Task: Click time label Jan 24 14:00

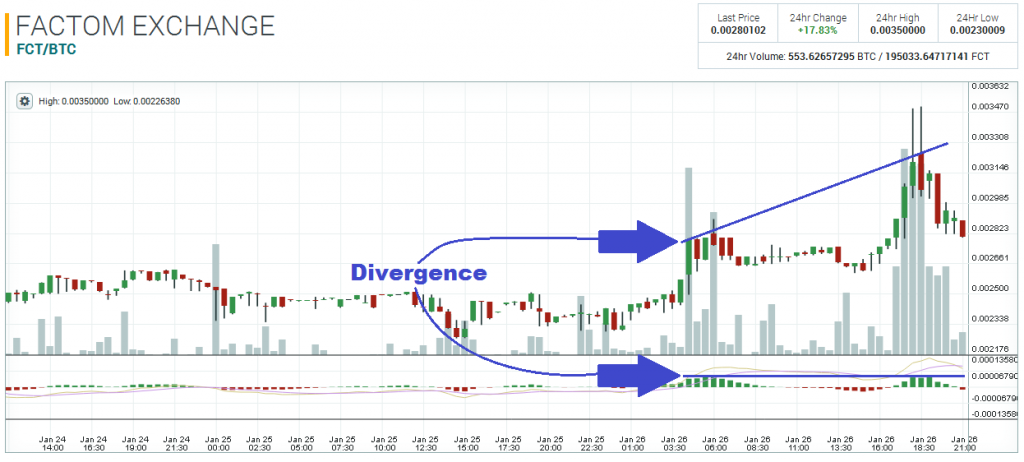Action: pos(52,444)
